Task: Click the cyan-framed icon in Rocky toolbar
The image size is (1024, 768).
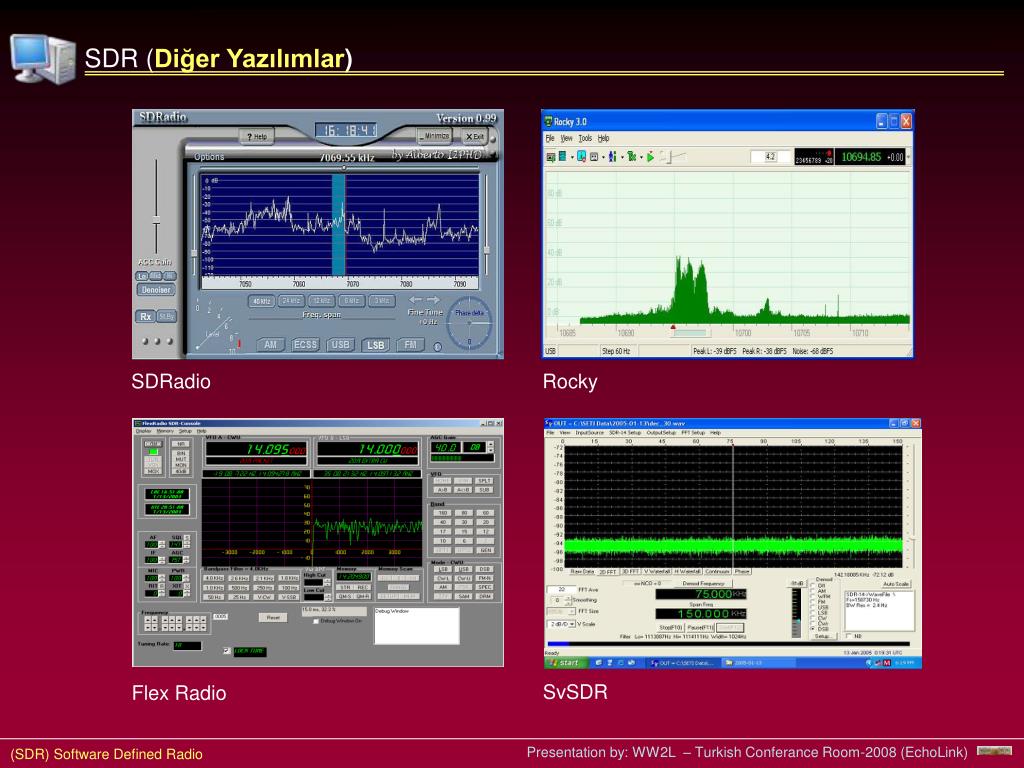Action: [x=582, y=157]
